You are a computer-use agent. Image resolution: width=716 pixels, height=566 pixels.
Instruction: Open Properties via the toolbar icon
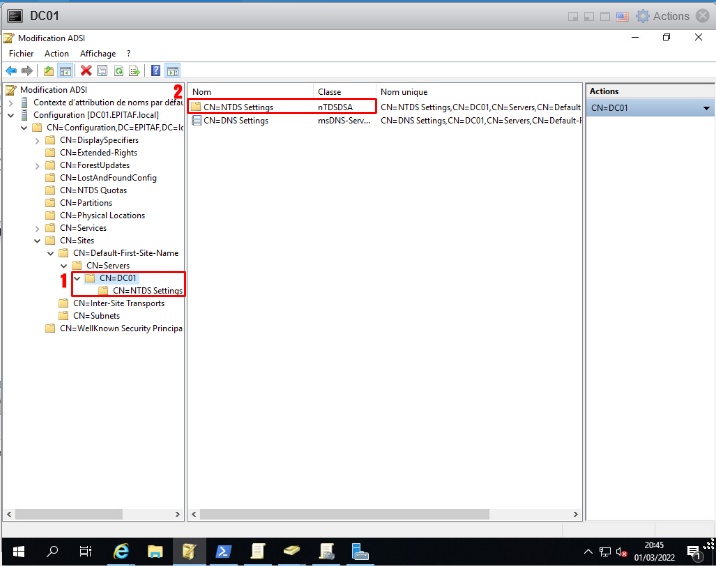(x=102, y=71)
